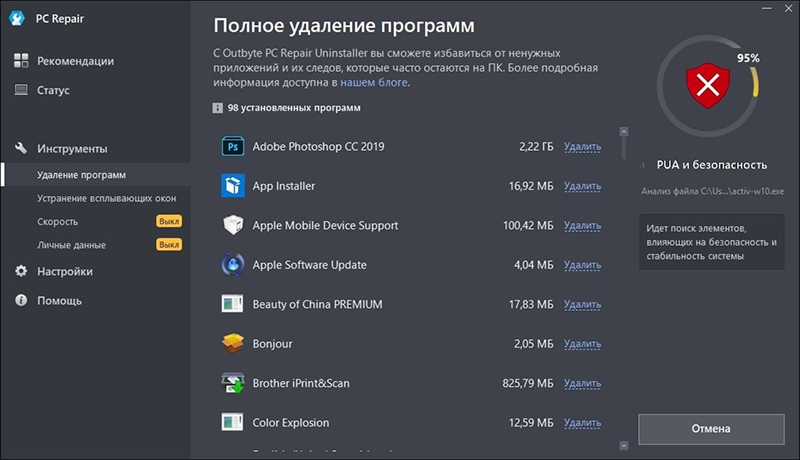The height and width of the screenshot is (460, 800).
Task: Click the Статус monitor icon
Action: pos(21,90)
